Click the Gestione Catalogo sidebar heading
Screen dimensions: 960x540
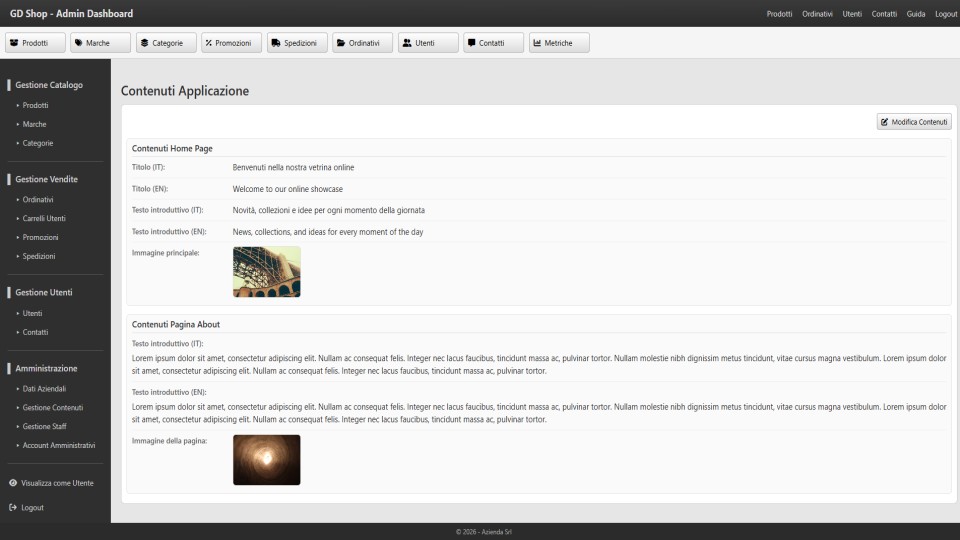tap(49, 85)
